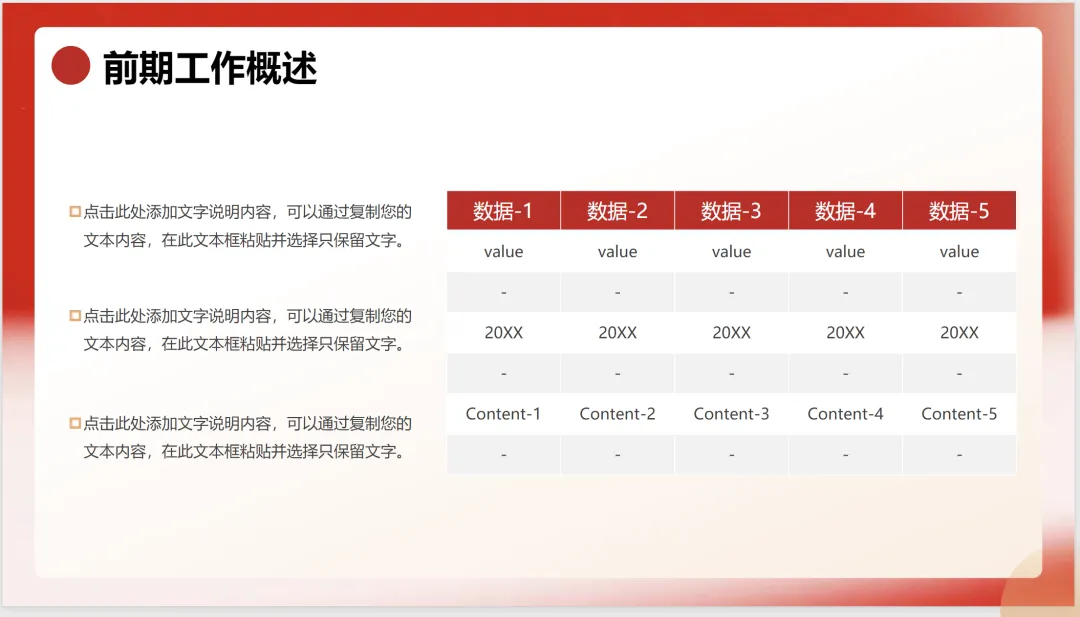The height and width of the screenshot is (617, 1080).
Task: Click the value cell under 数据-2
Action: (617, 251)
